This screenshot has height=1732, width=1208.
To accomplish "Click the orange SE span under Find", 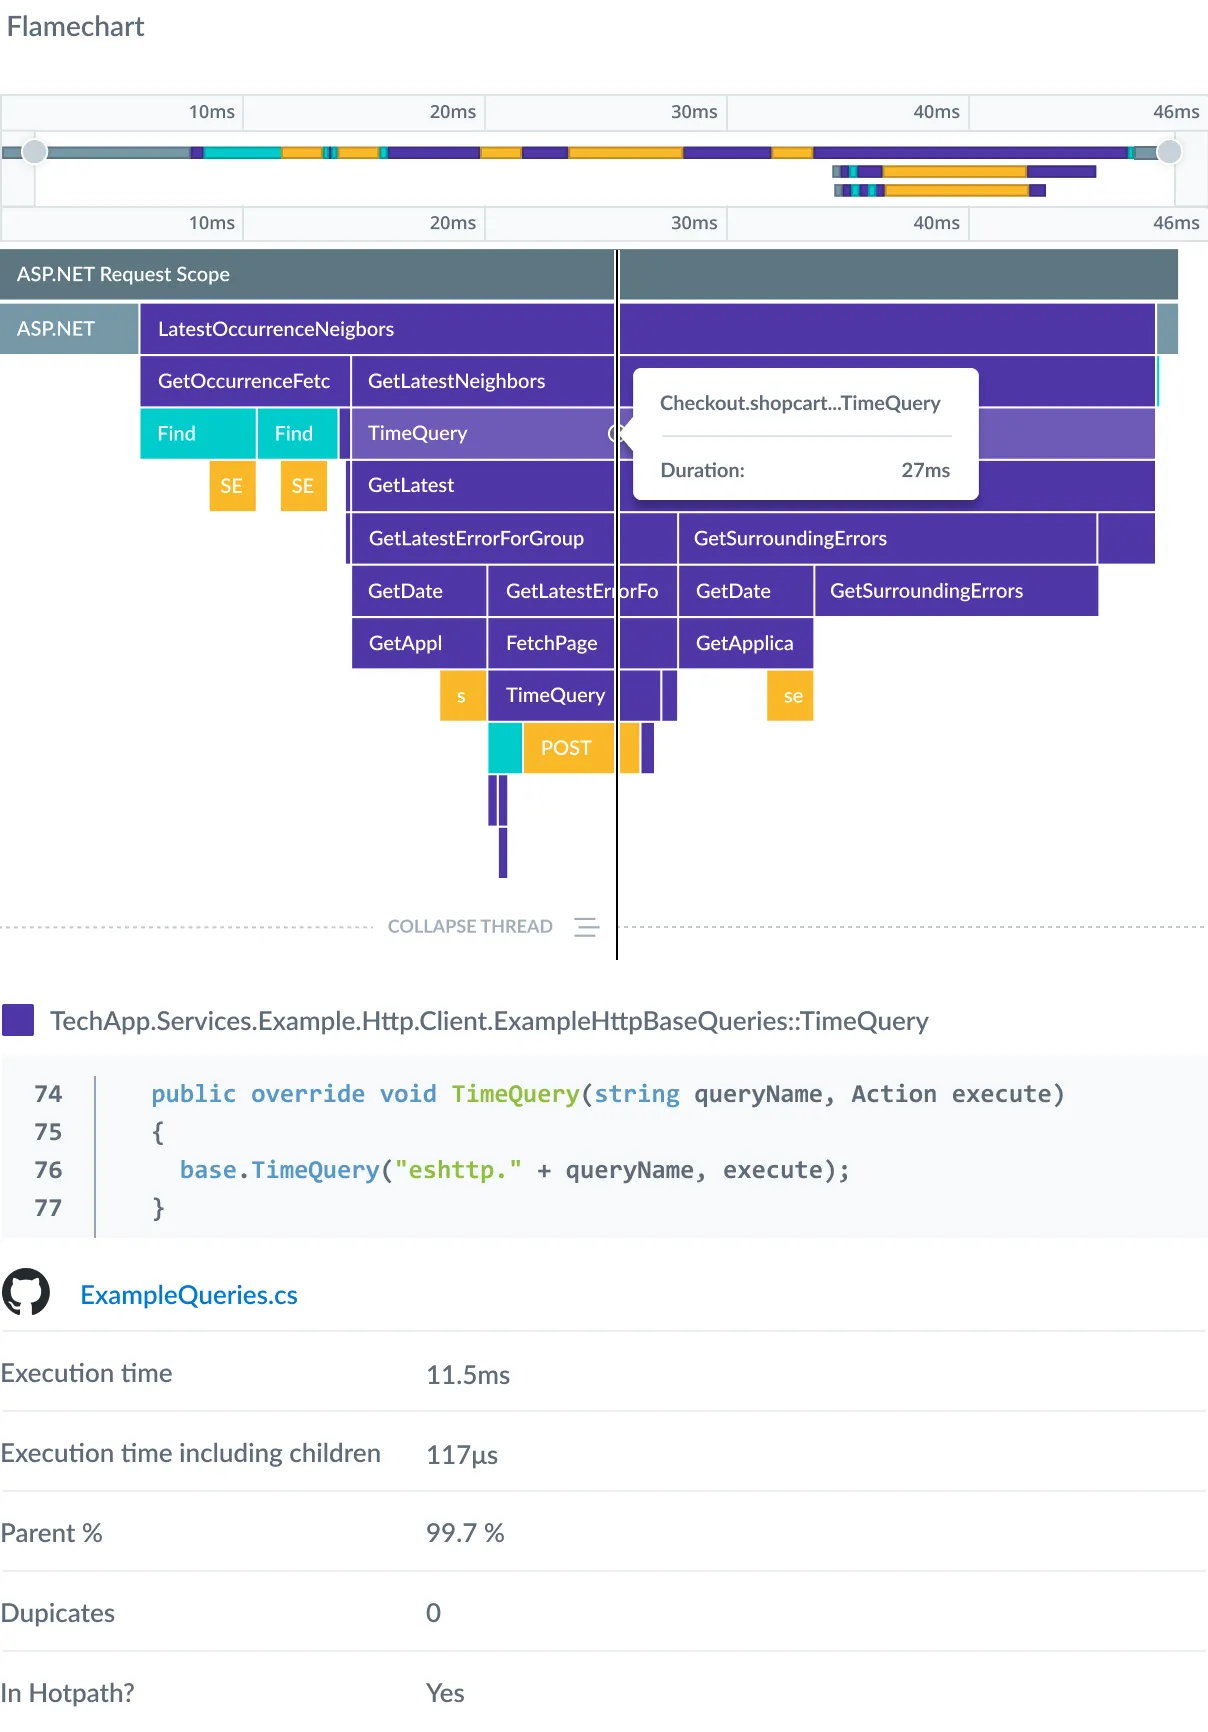I will click(231, 487).
